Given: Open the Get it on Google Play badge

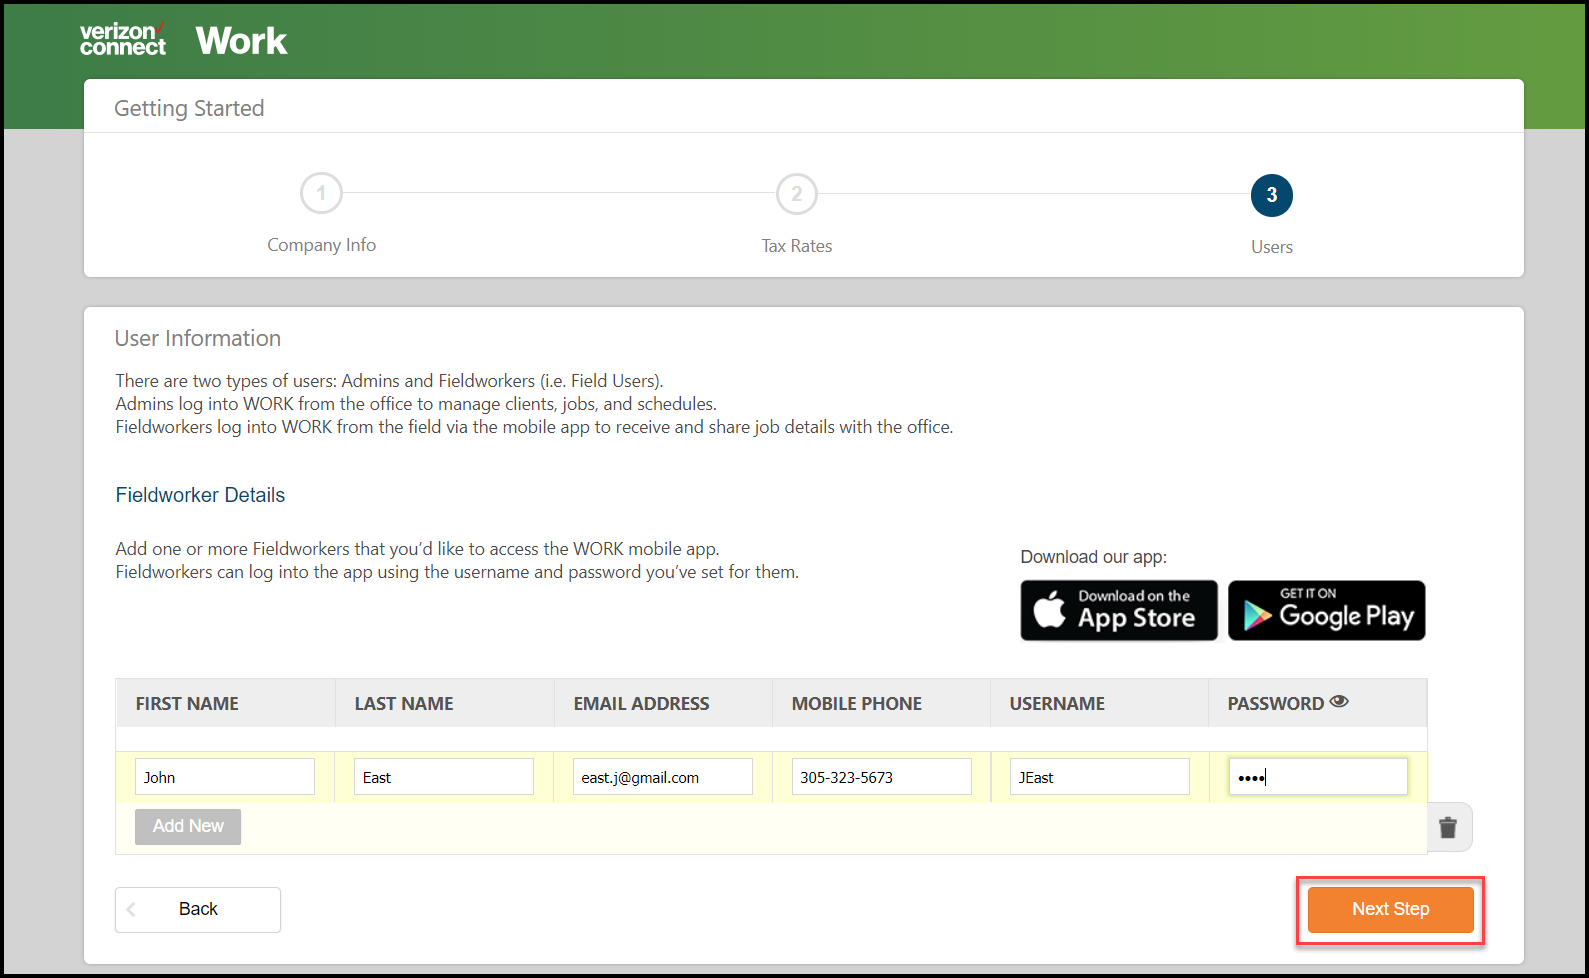Looking at the screenshot, I should (1327, 610).
